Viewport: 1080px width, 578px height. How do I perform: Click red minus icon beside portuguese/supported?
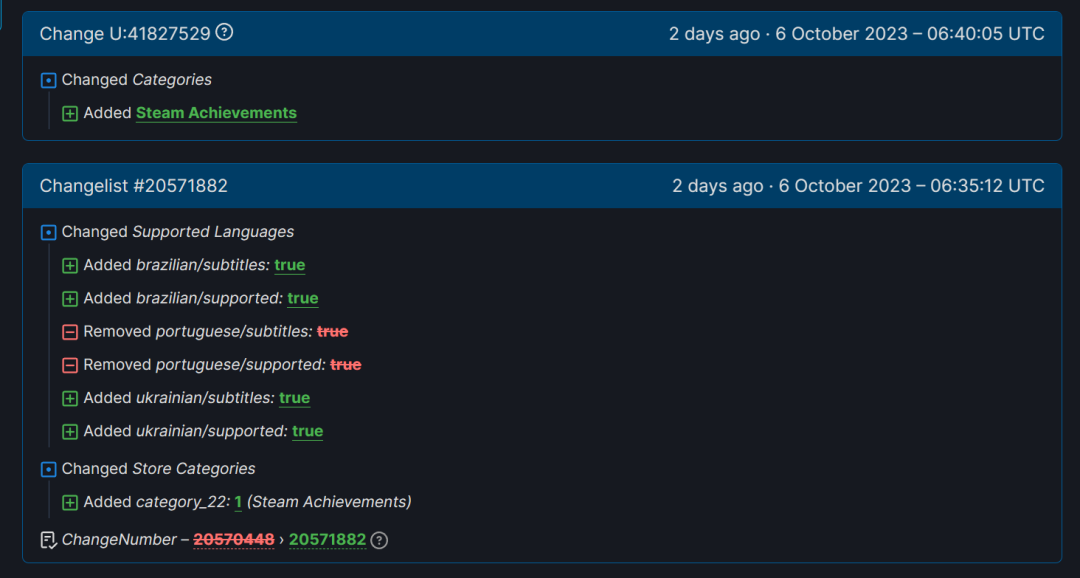click(x=70, y=365)
